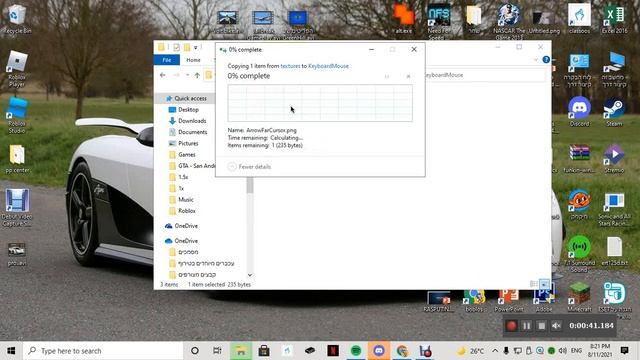Cancel the copy operation
This screenshot has height=360, width=640.
[x=408, y=76]
